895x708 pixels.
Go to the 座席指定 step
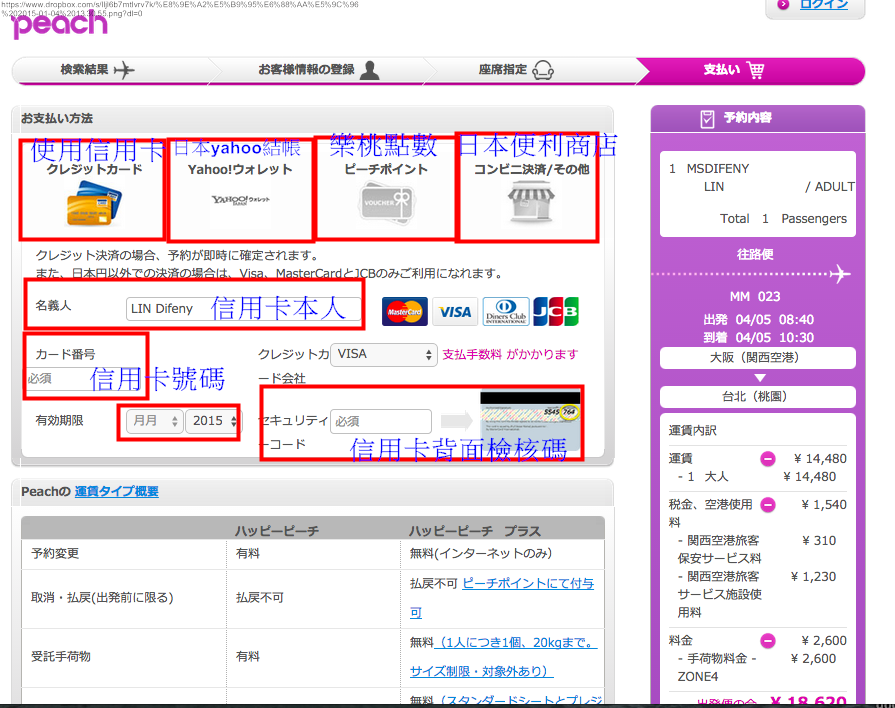[516, 70]
